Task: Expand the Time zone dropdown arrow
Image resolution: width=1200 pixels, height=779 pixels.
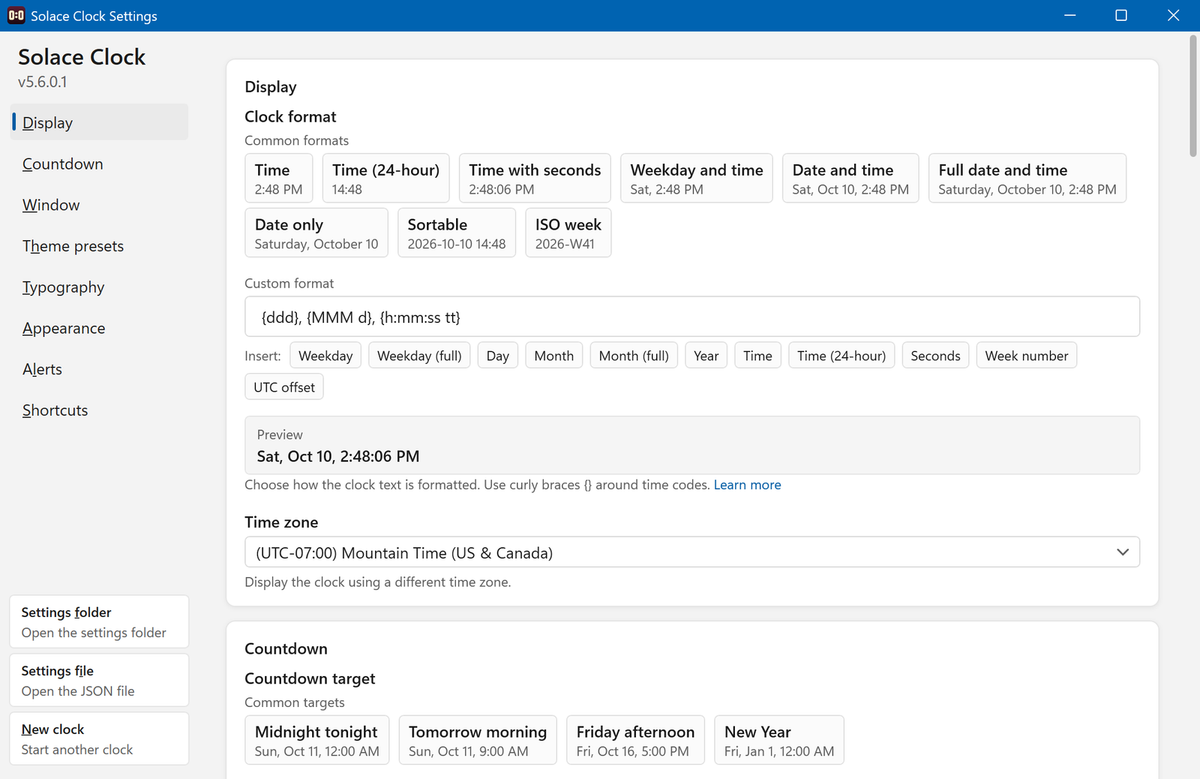Action: click(x=1122, y=552)
